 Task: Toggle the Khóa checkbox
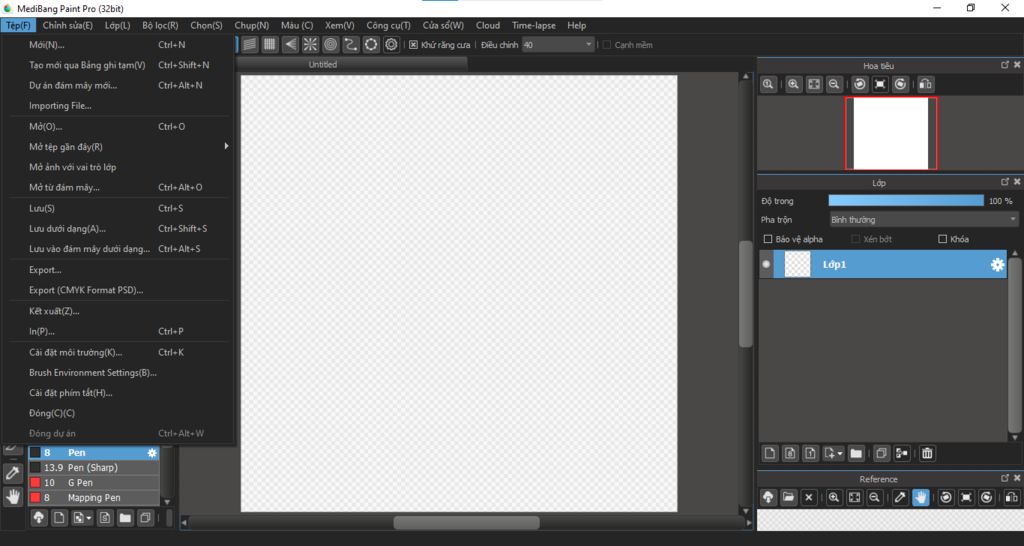(942, 239)
